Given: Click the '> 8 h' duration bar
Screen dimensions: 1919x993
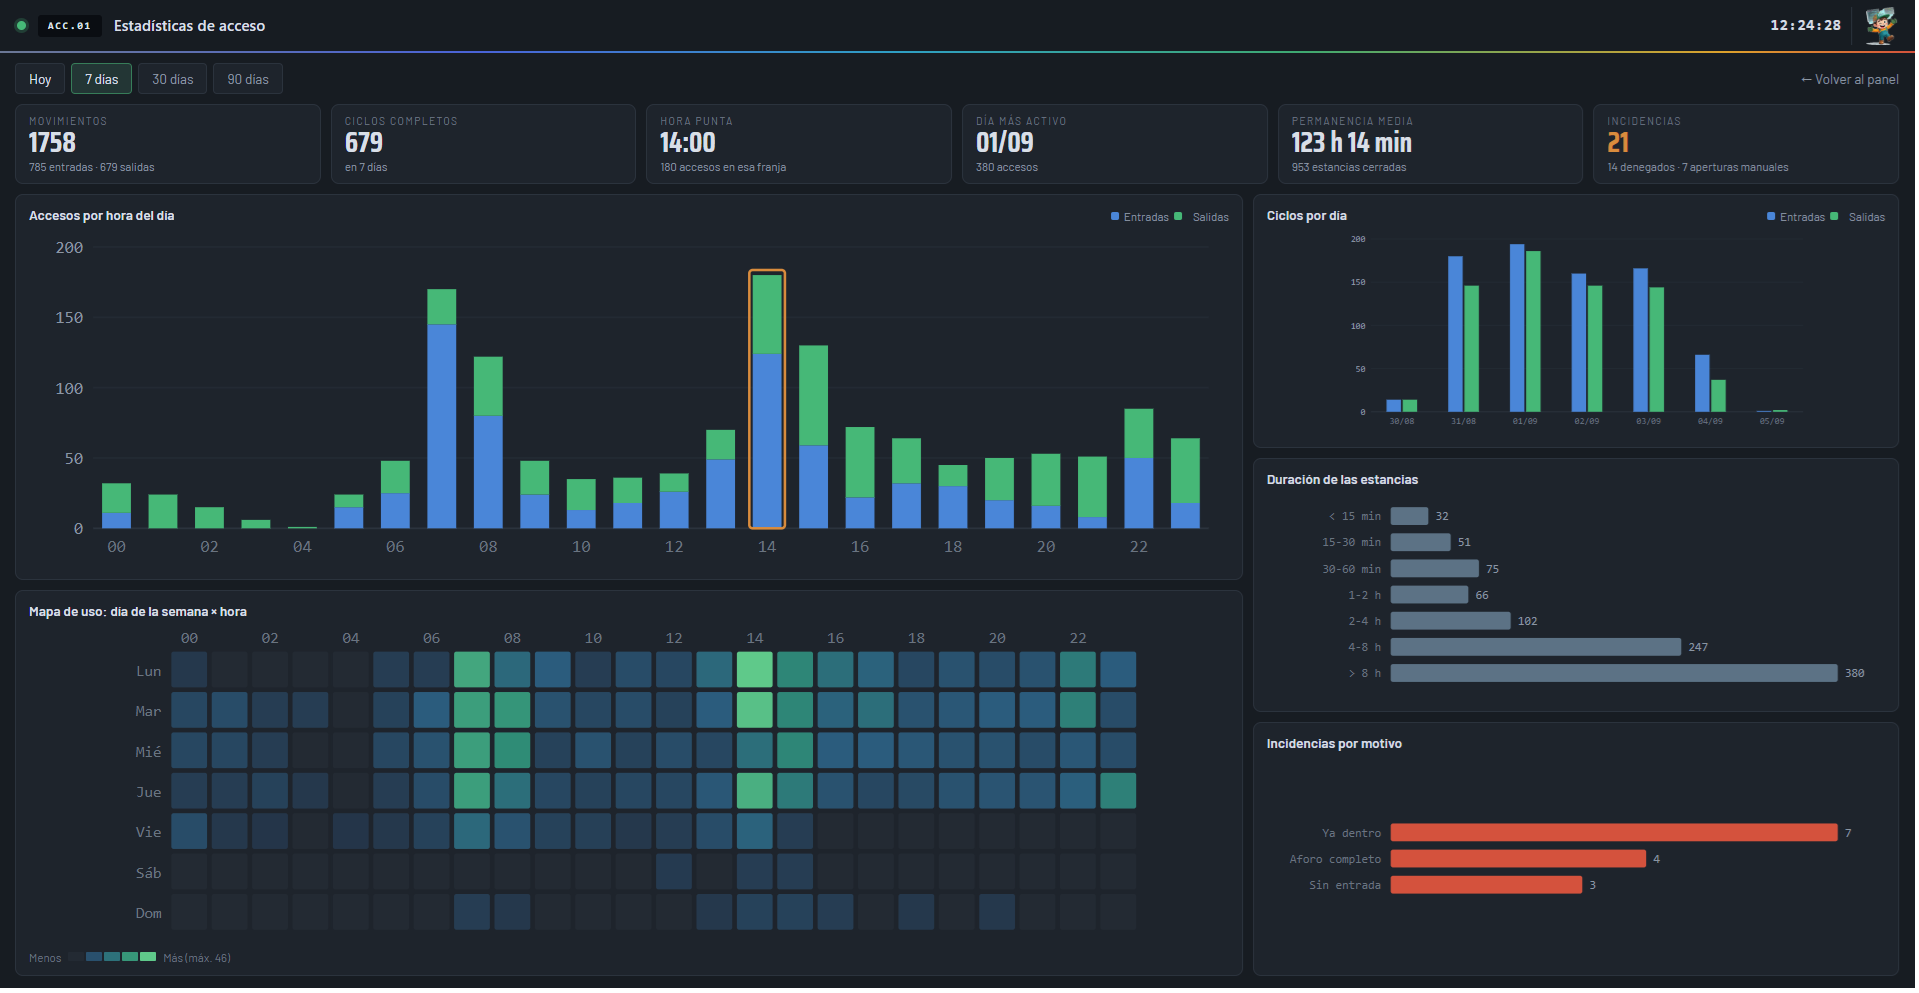Looking at the screenshot, I should [1614, 673].
